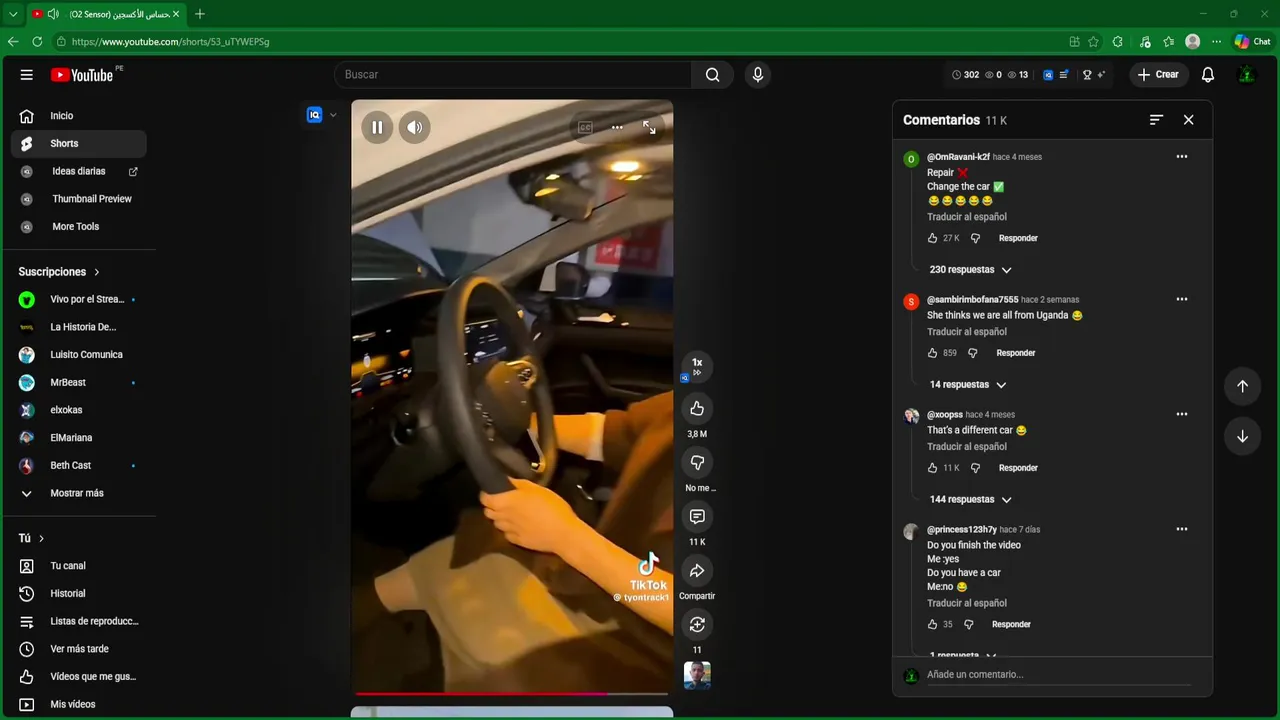
Task: Dislike the @OmRavani-k2f comment
Action: click(975, 238)
